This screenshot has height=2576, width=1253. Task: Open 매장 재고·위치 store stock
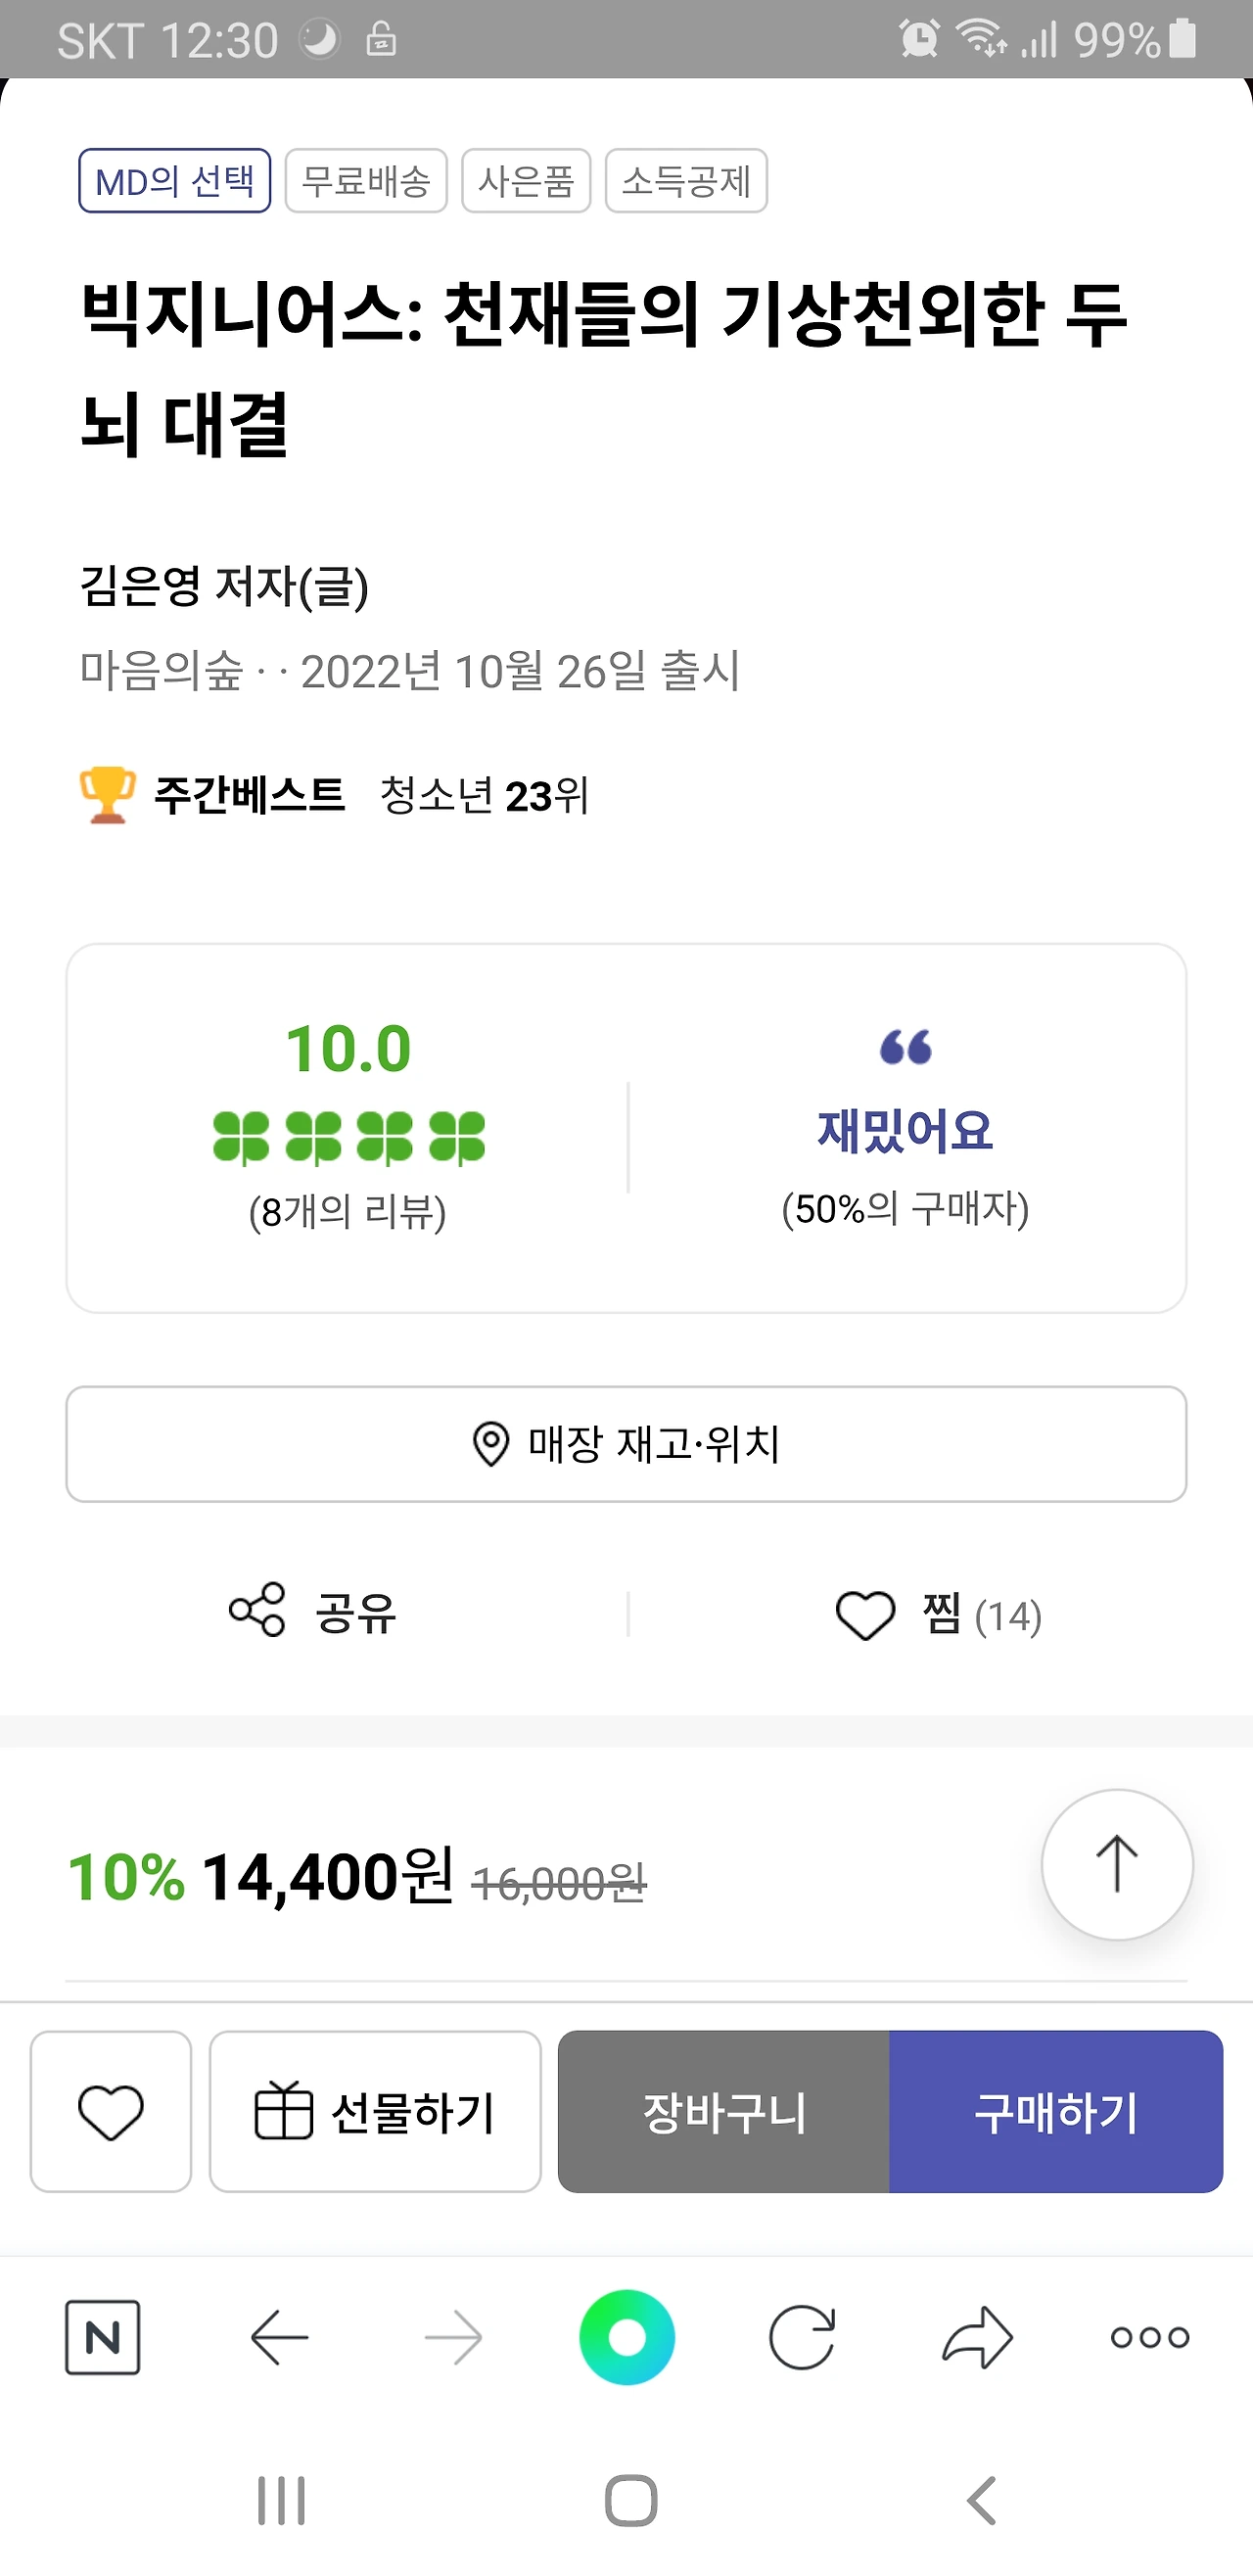pos(626,1444)
